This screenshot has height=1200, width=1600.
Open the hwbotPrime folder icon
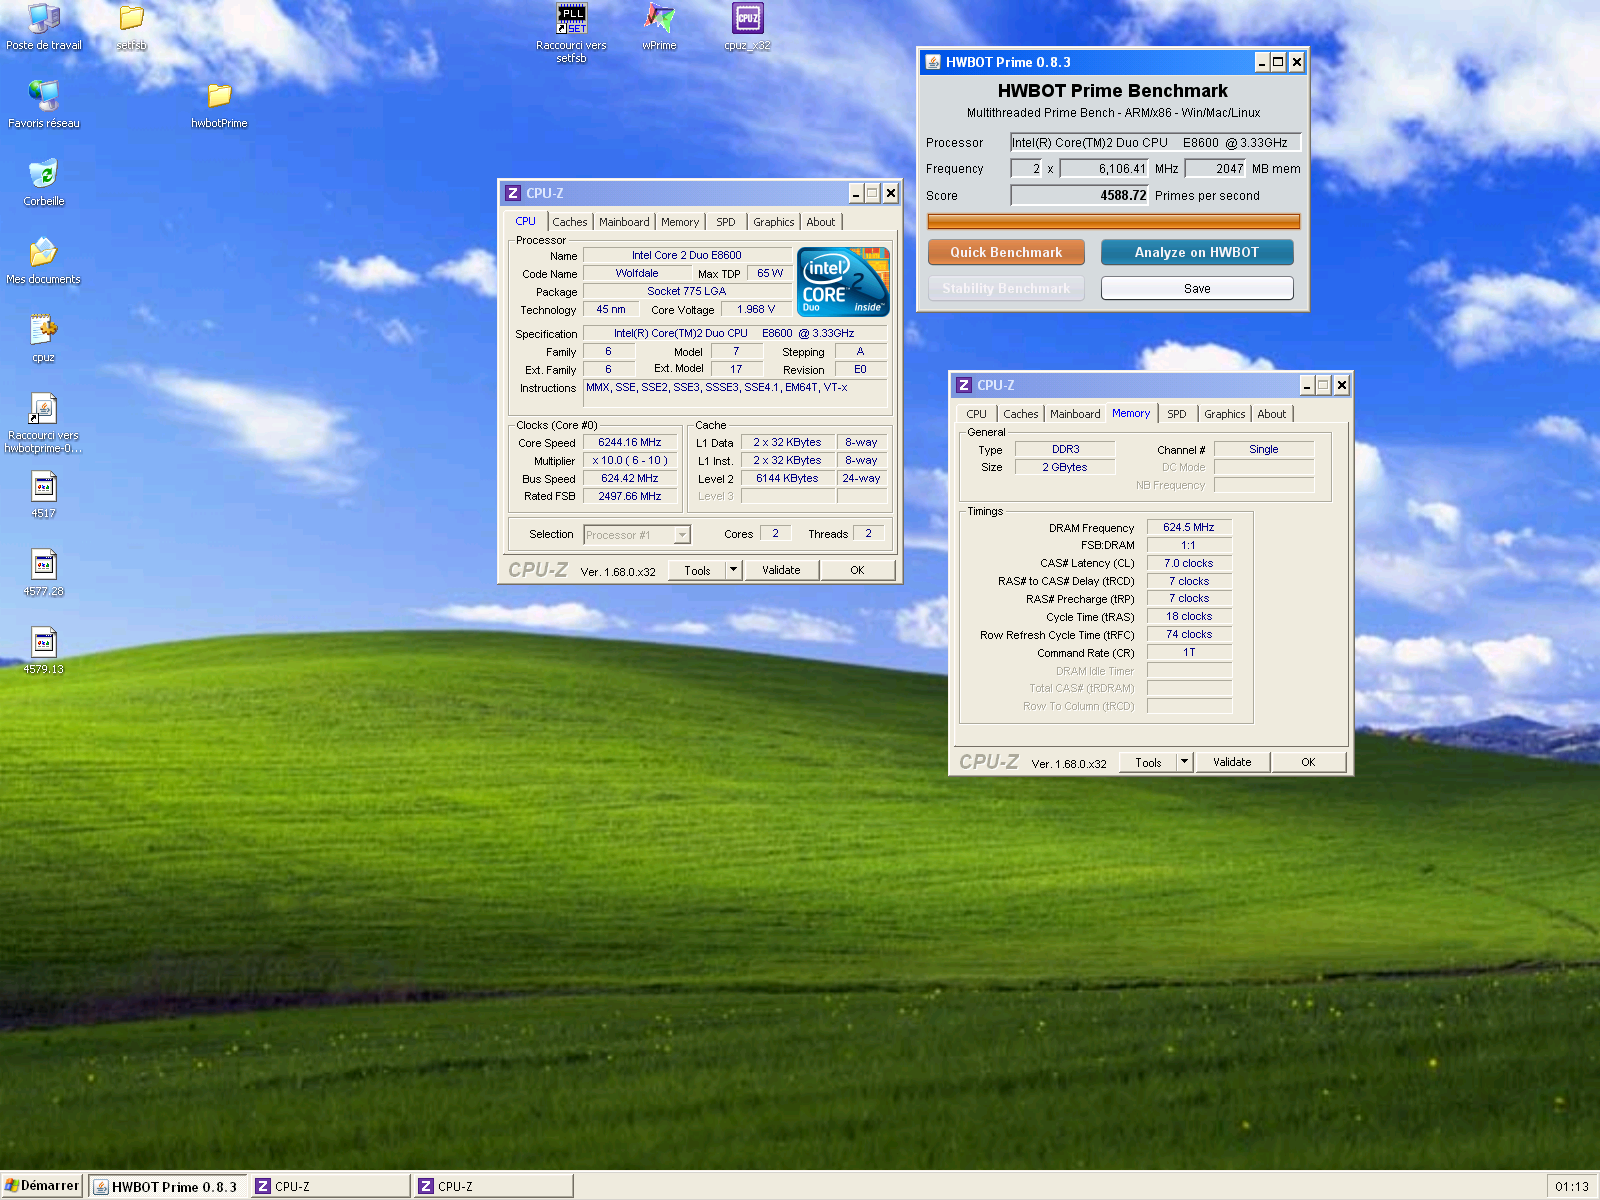click(x=219, y=104)
